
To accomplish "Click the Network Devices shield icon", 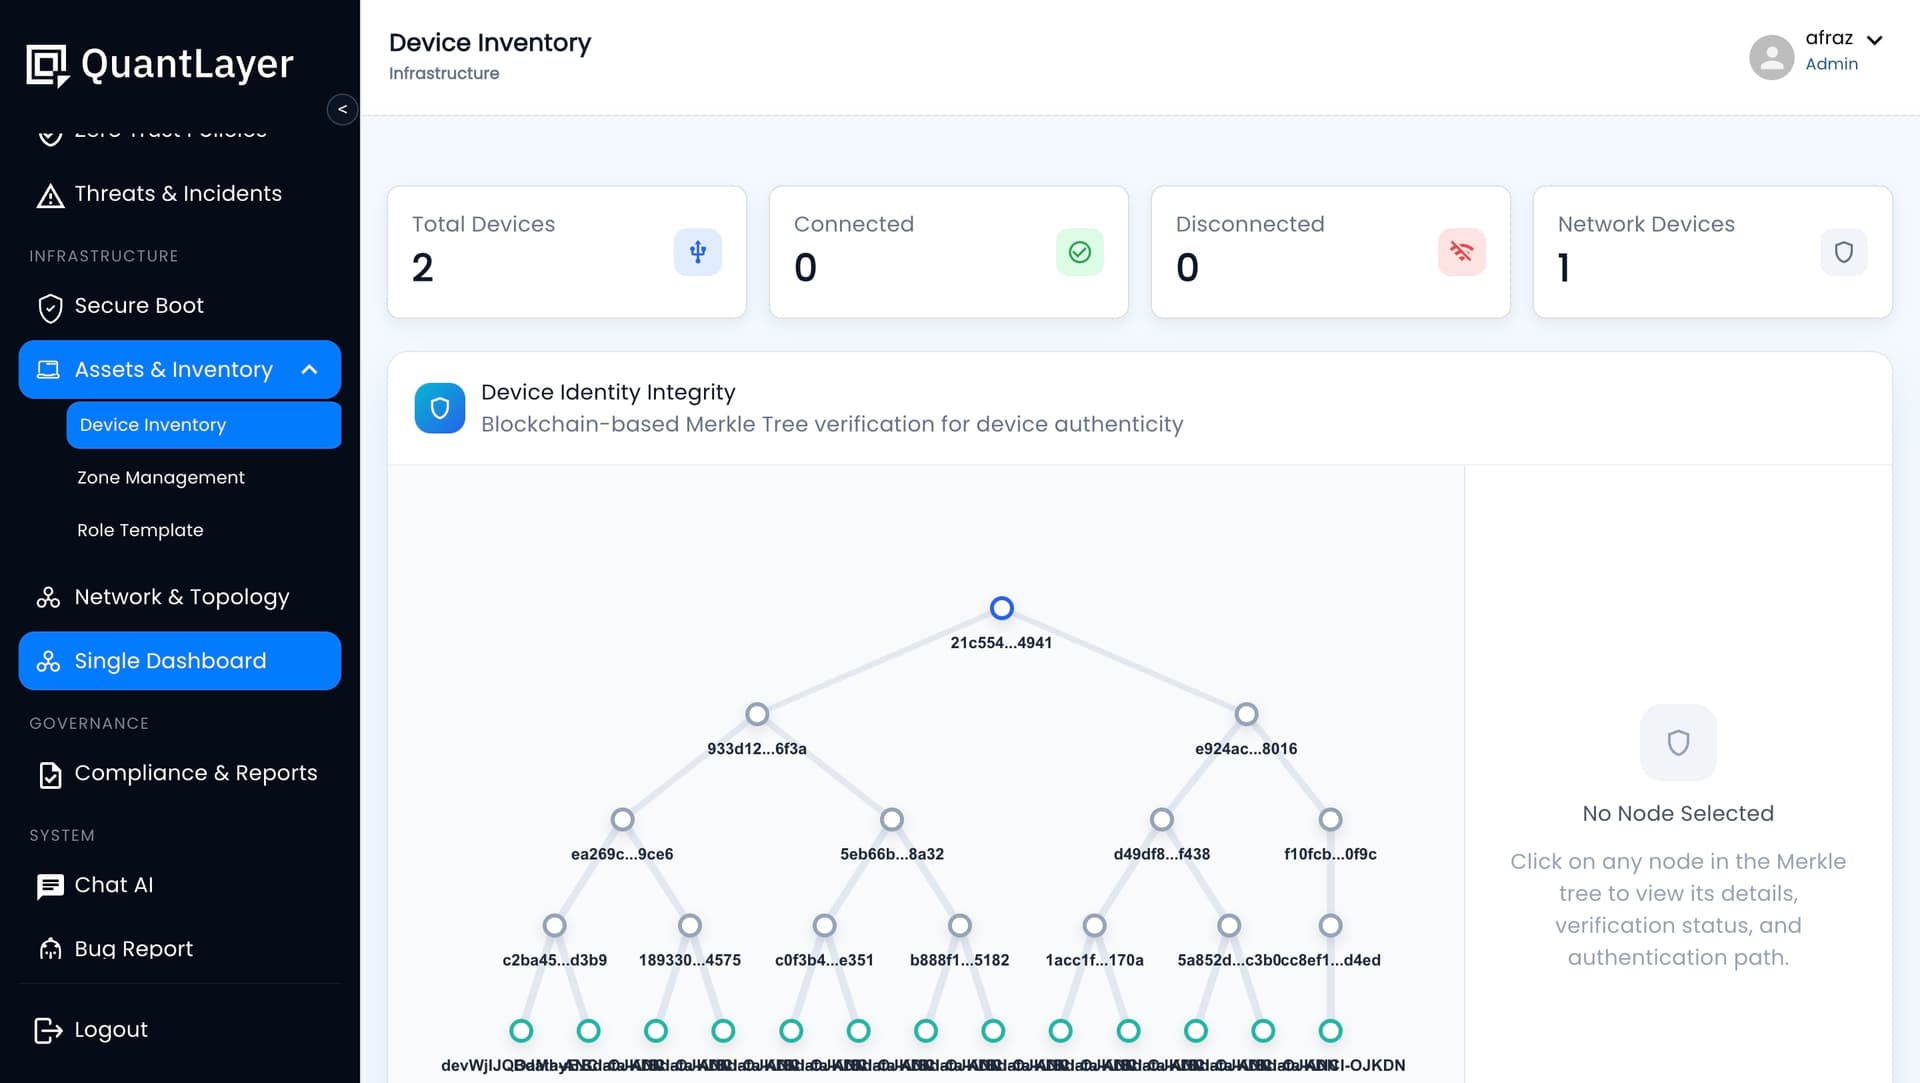I will click(1844, 252).
